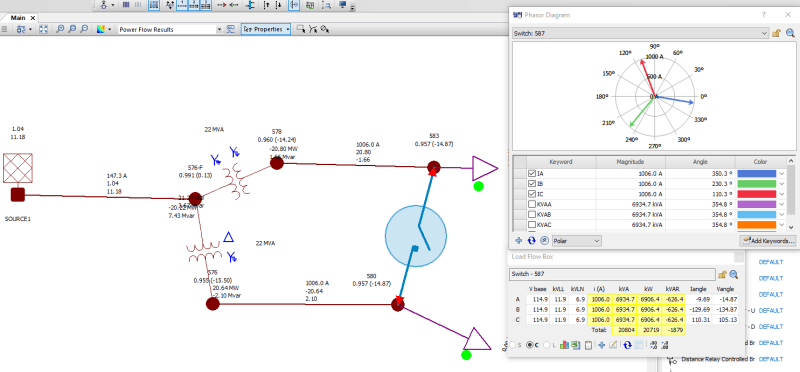
Task: Click the display layer 2 toolbar icon
Action: 194,5
